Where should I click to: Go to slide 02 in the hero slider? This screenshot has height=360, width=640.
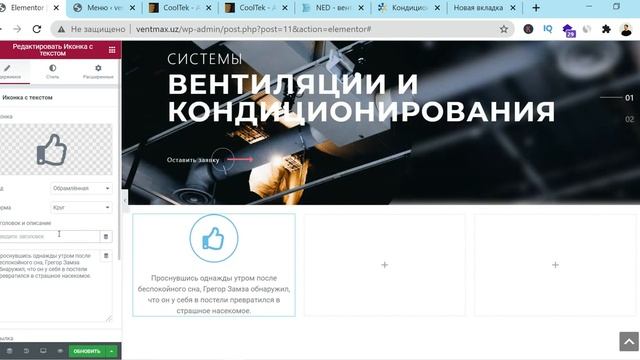629,119
